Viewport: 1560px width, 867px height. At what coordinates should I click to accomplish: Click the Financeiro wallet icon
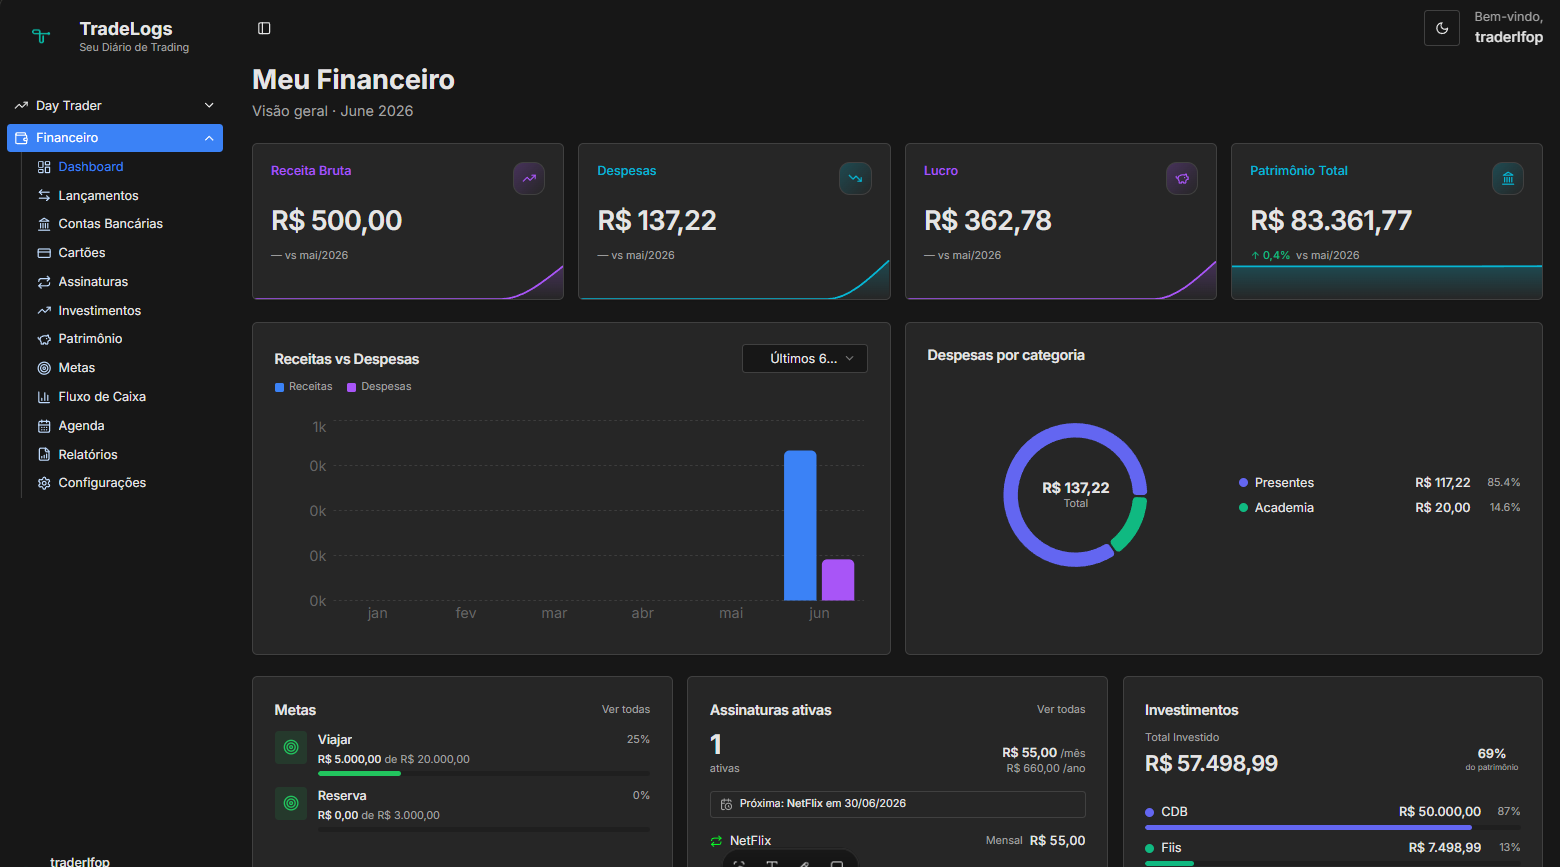tap(21, 138)
